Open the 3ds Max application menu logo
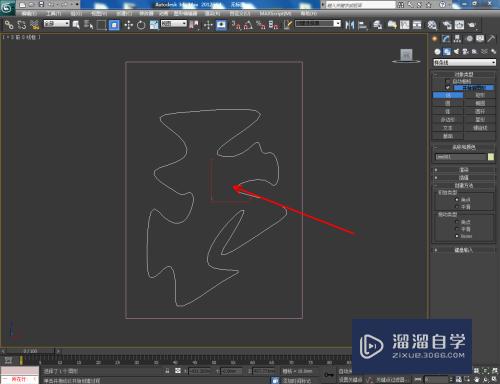The image size is (500, 384). (7, 8)
